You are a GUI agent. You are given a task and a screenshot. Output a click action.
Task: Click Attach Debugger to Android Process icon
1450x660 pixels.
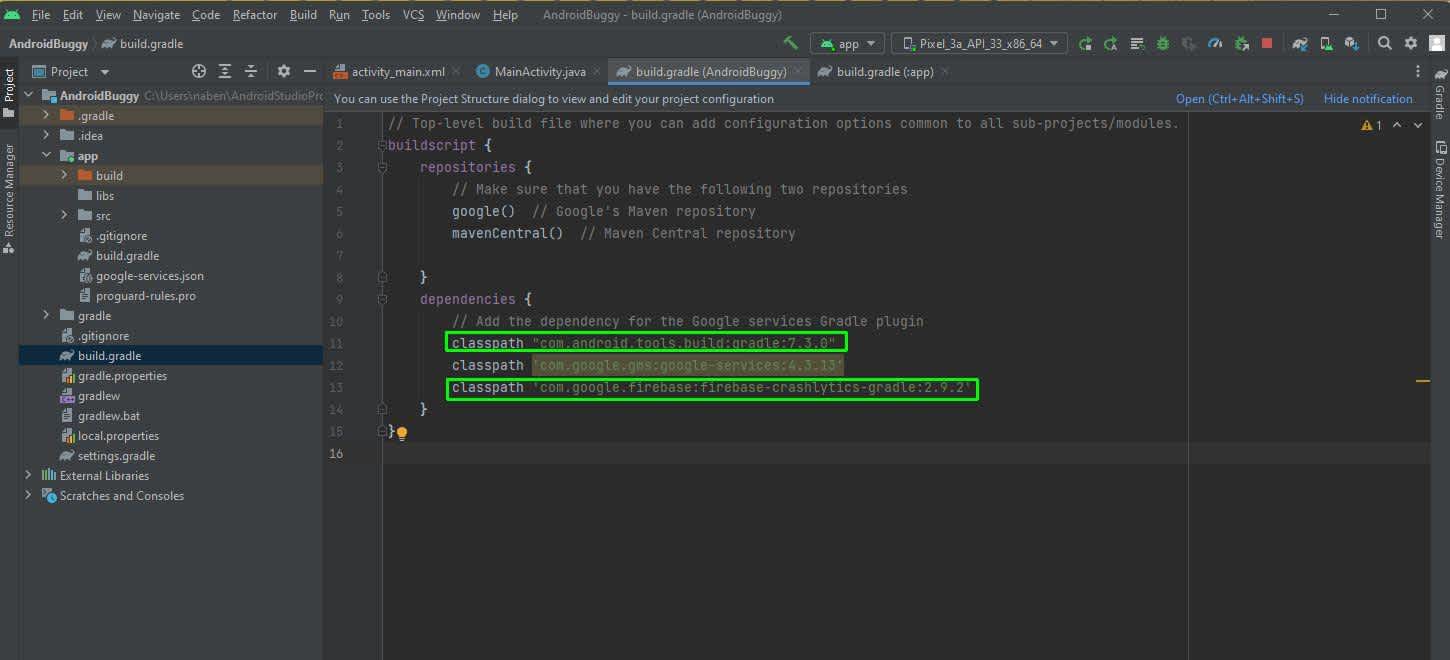pos(1241,43)
